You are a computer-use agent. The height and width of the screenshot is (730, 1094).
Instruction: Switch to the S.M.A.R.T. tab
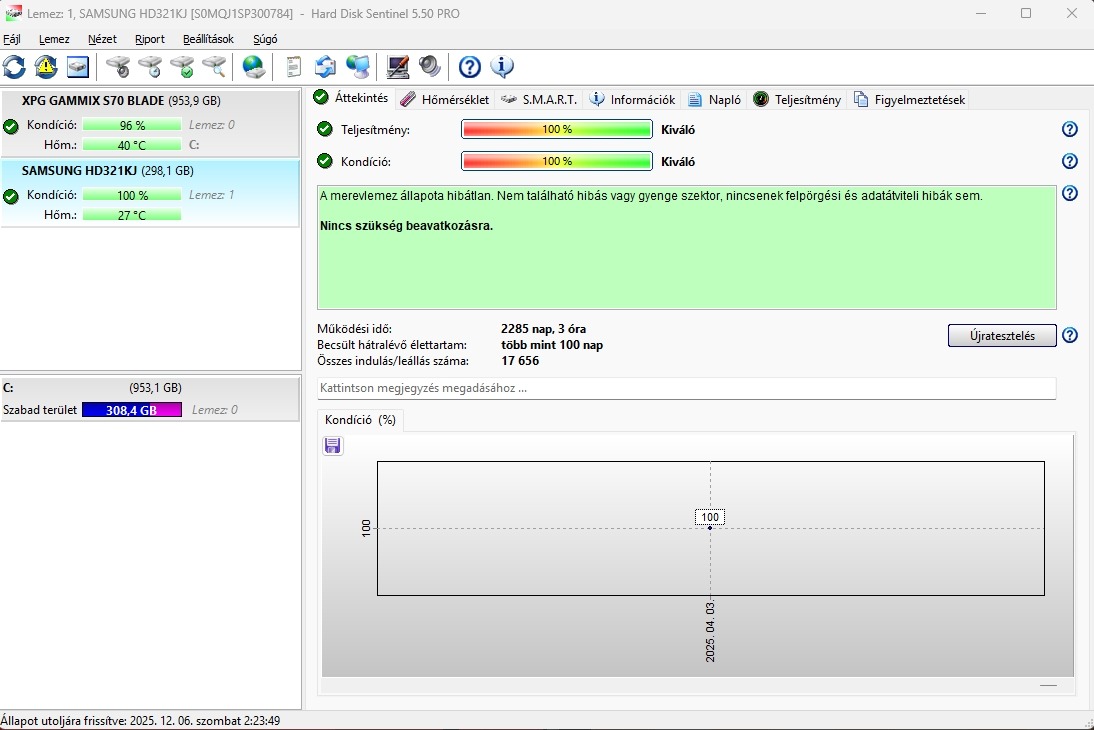[539, 99]
